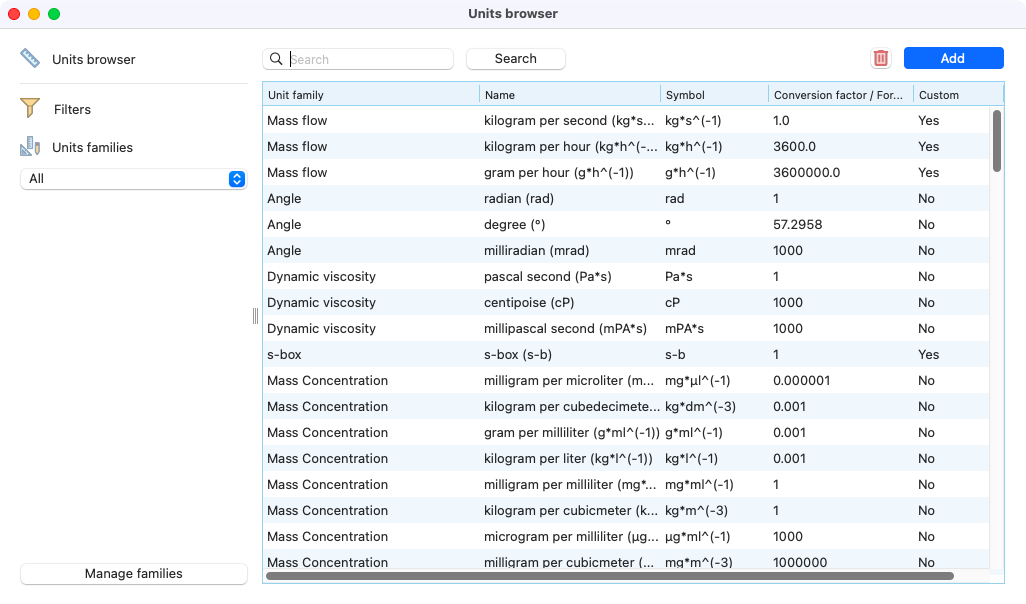This screenshot has width=1026, height=604.
Task: Click the panel splitter handle
Action: pyautogui.click(x=255, y=316)
